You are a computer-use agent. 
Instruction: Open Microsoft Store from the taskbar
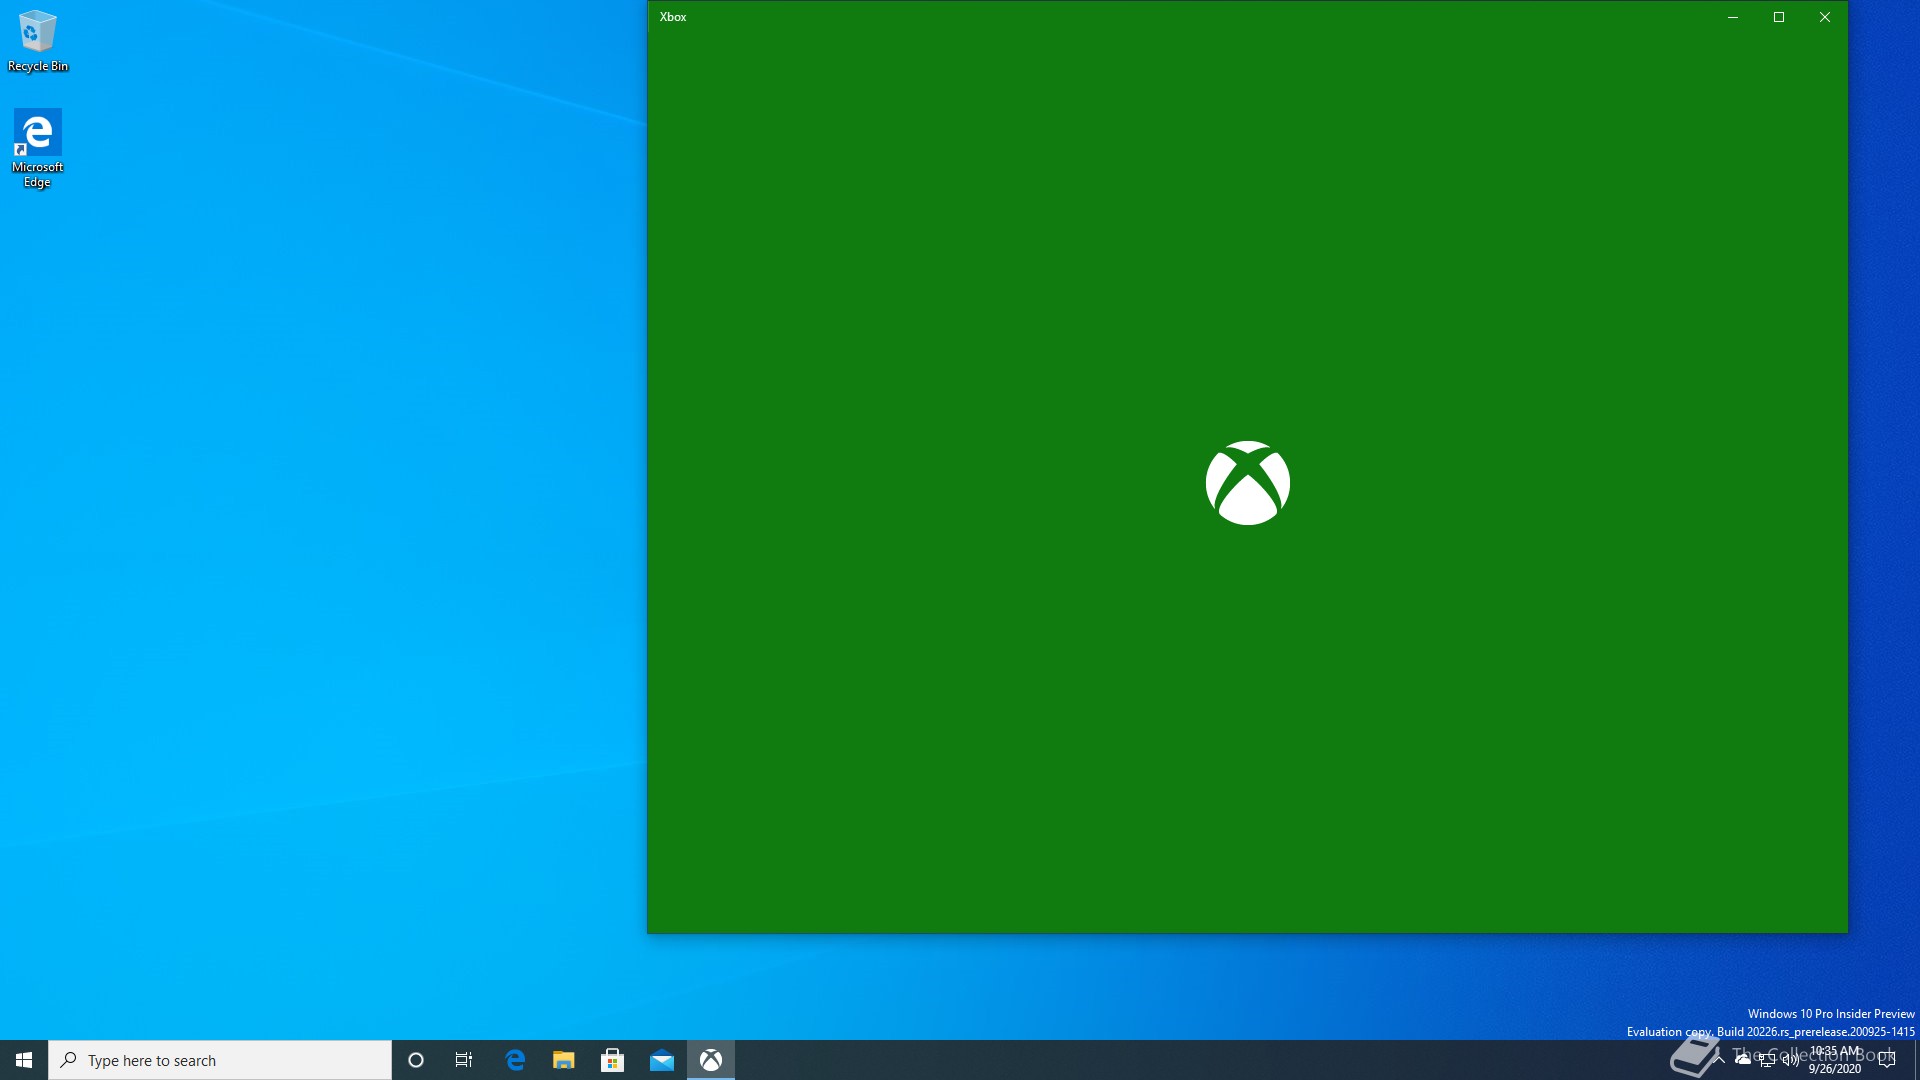pyautogui.click(x=613, y=1060)
